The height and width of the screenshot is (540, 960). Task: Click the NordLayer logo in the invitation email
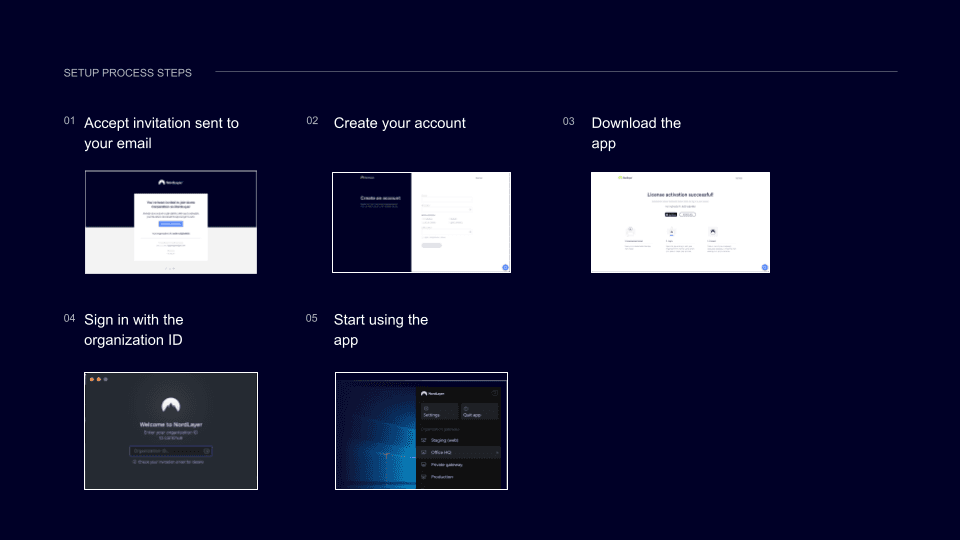[170, 182]
